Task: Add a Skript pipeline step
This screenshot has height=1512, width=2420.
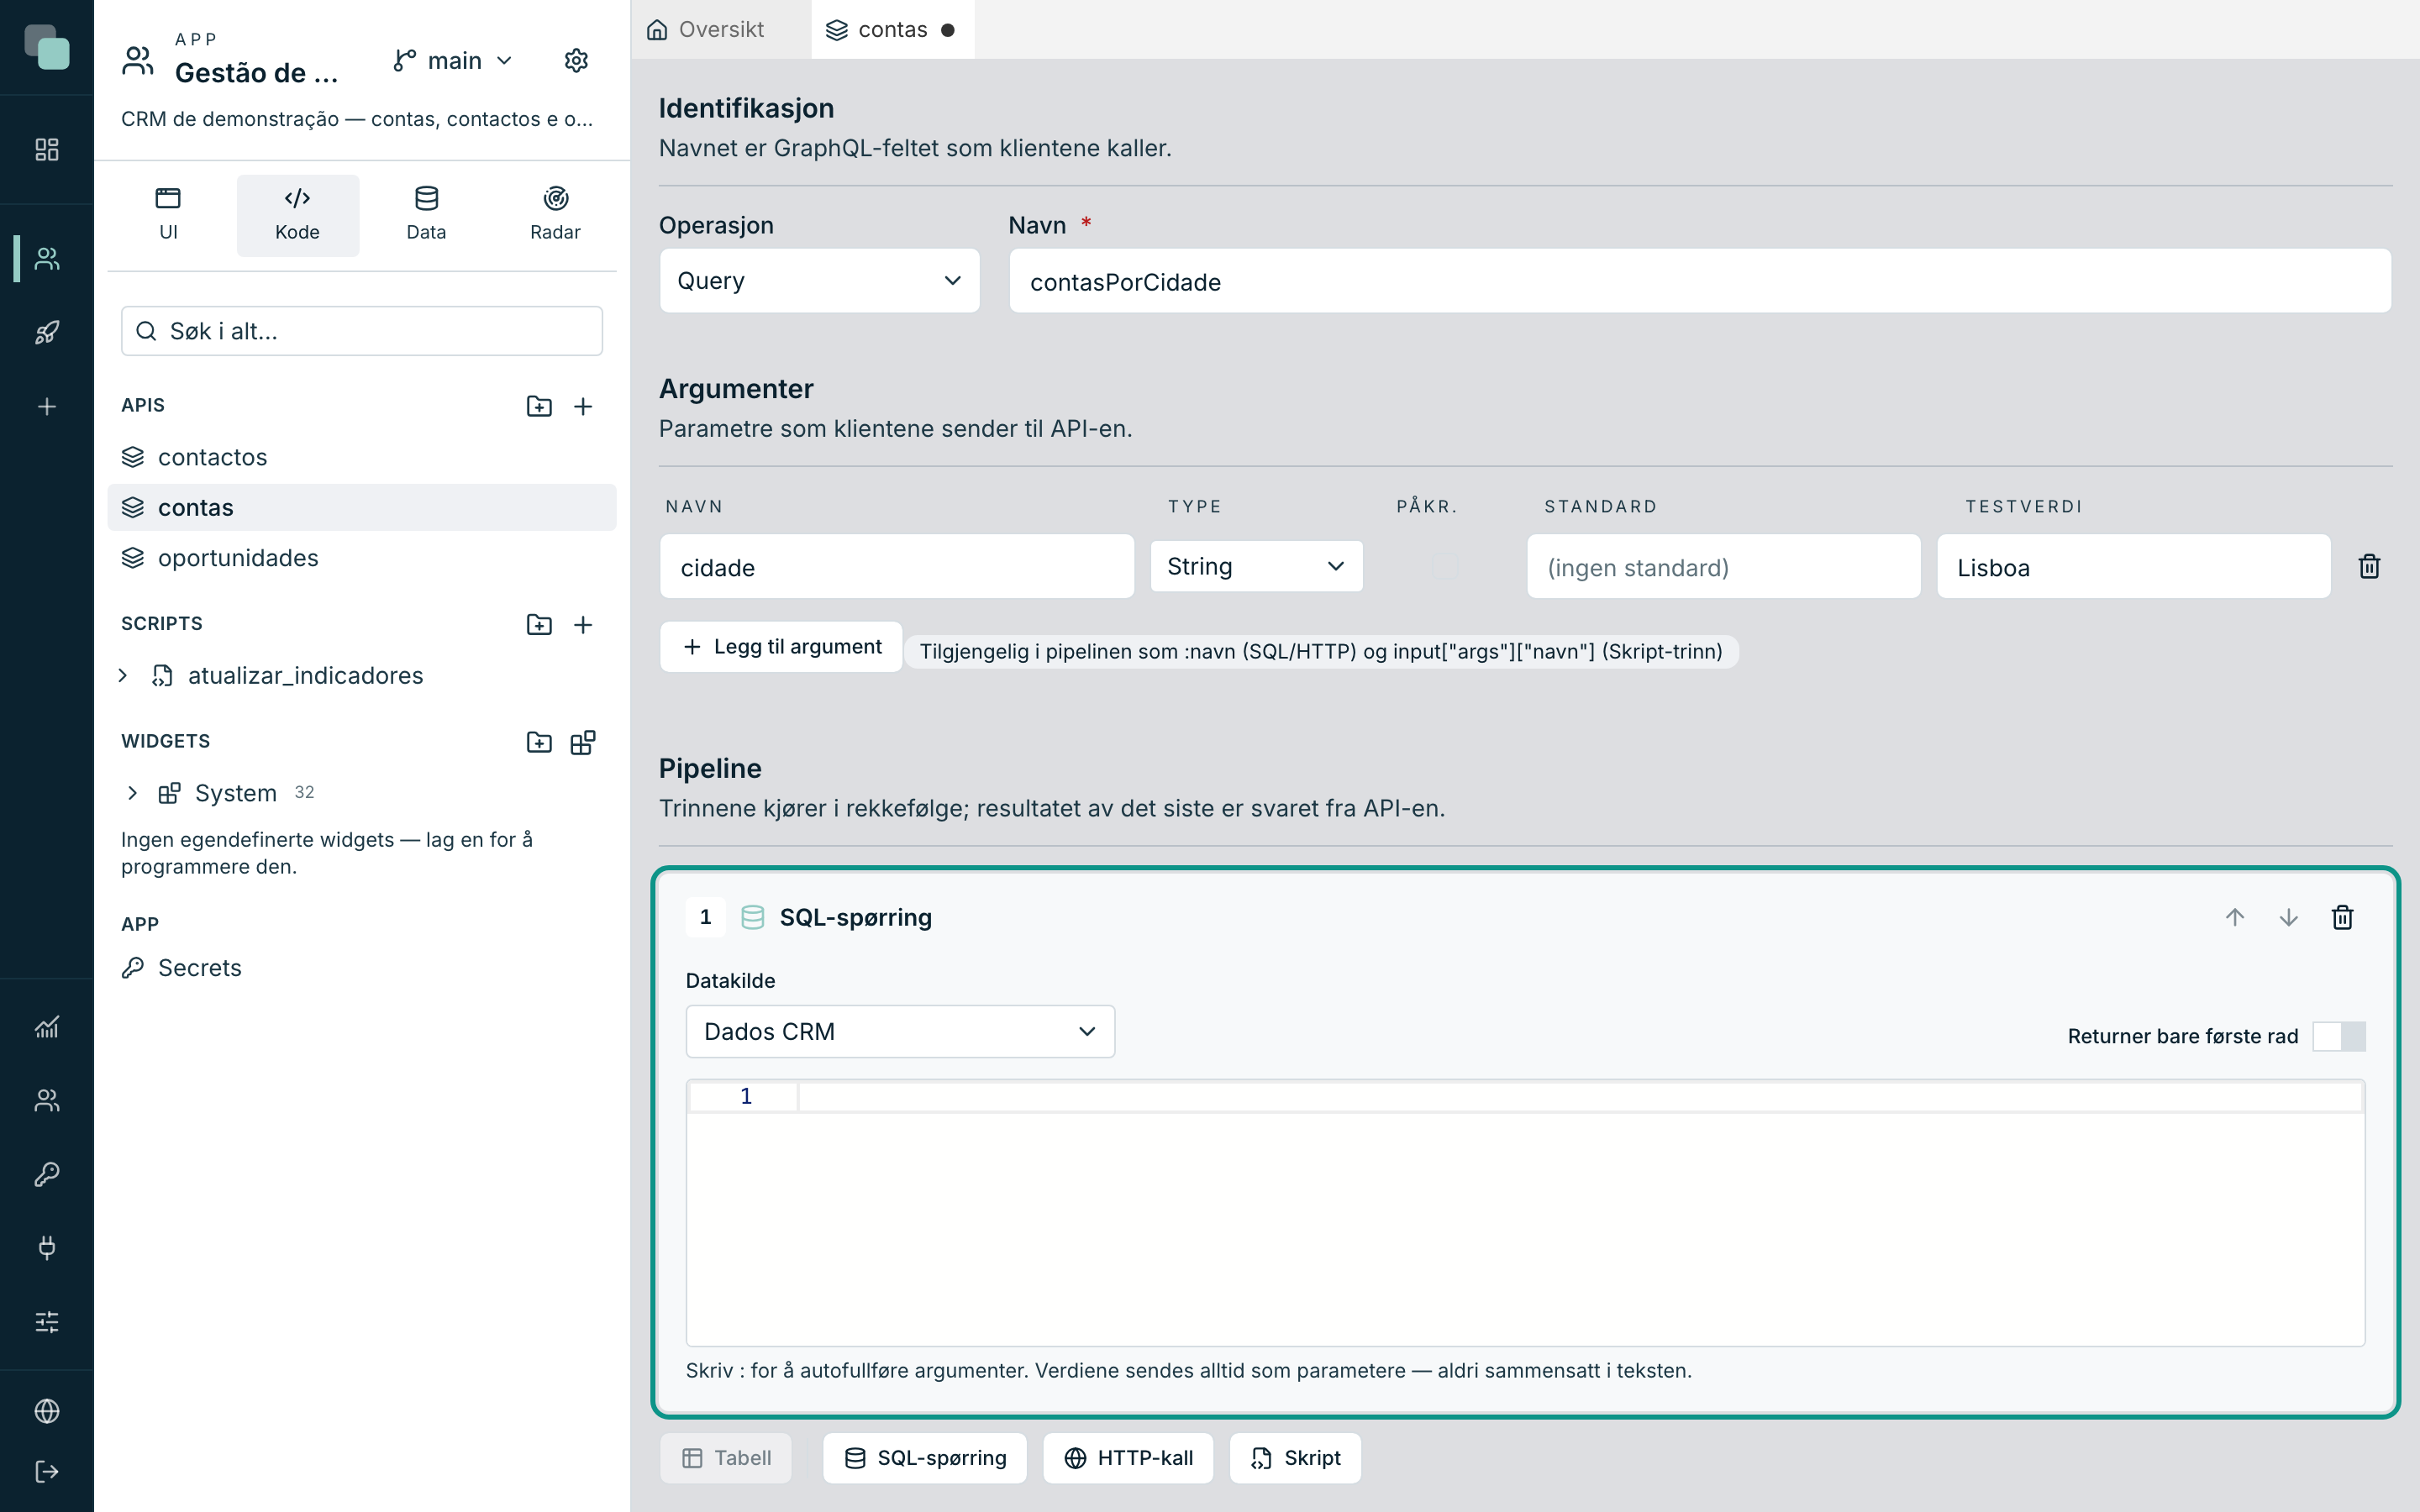Action: 1295,1458
